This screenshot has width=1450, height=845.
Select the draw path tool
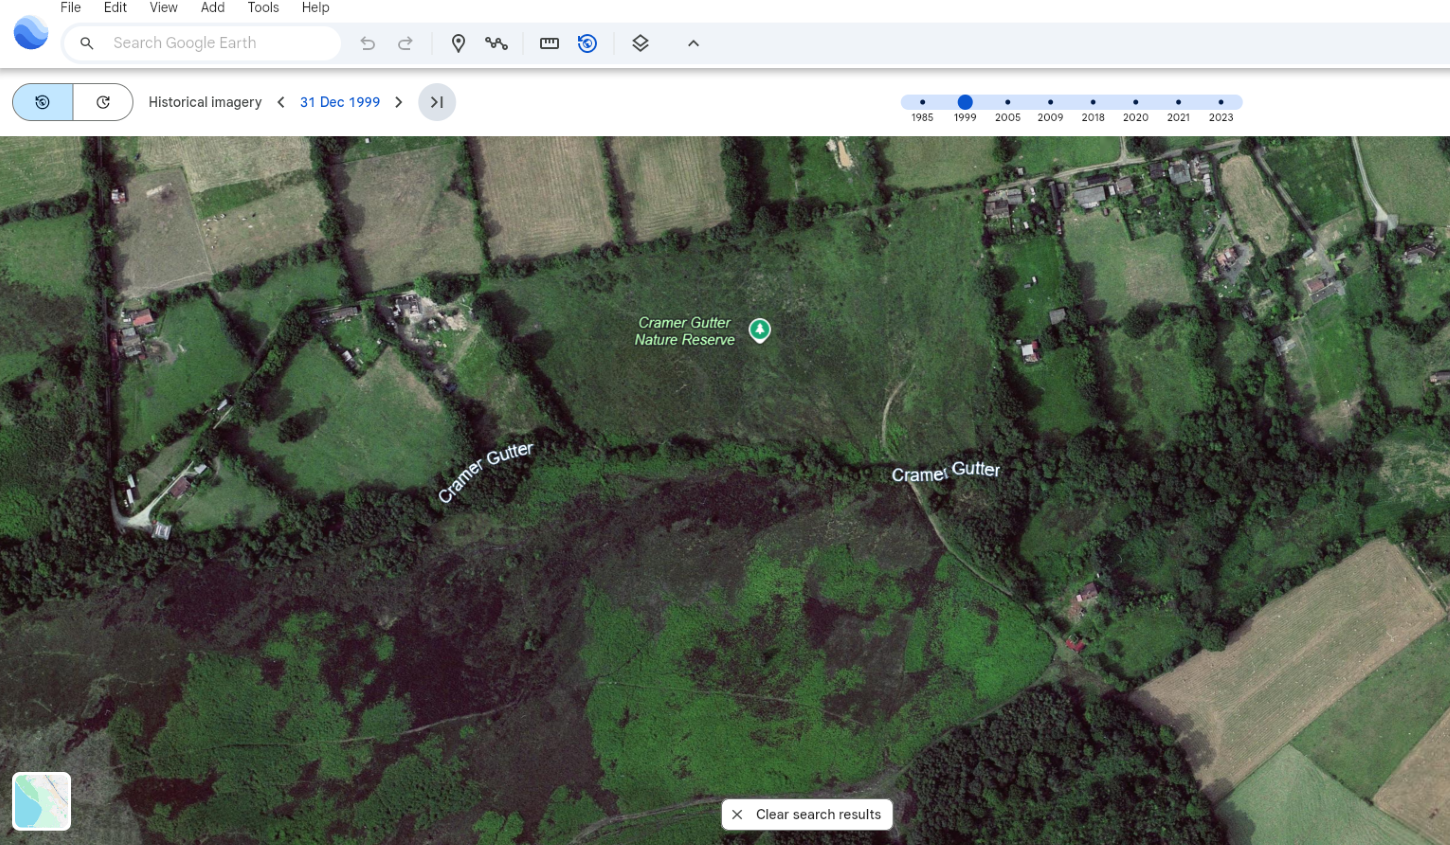coord(496,43)
